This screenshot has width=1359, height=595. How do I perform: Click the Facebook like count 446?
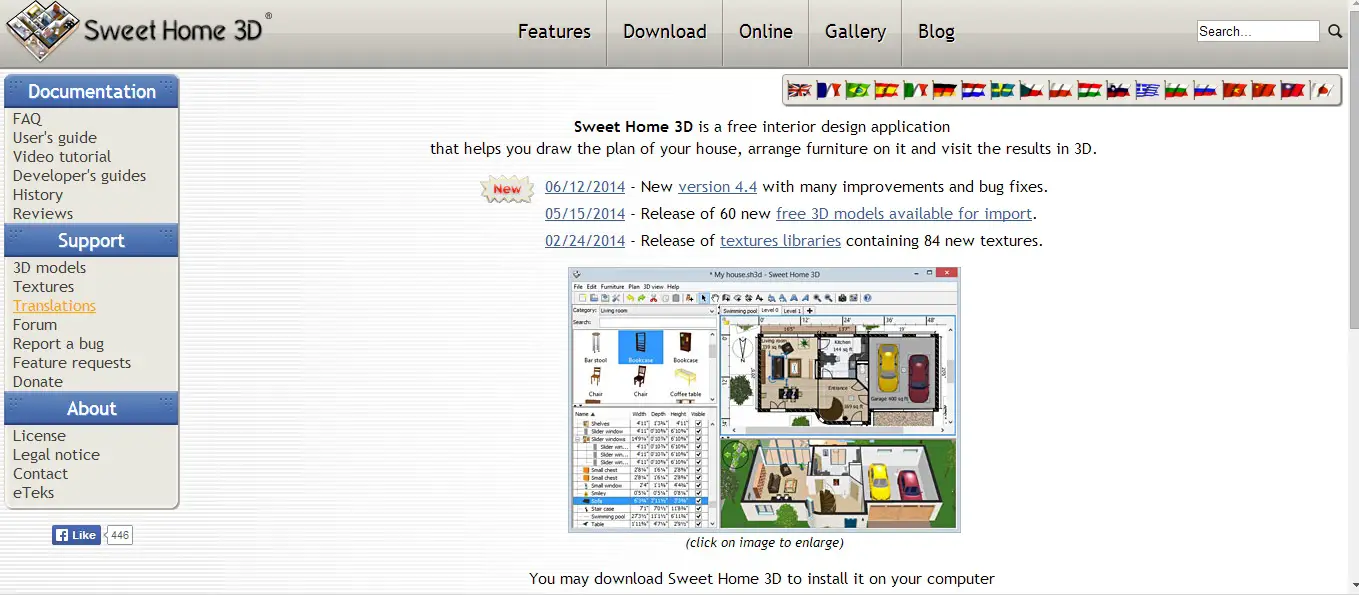pos(120,535)
